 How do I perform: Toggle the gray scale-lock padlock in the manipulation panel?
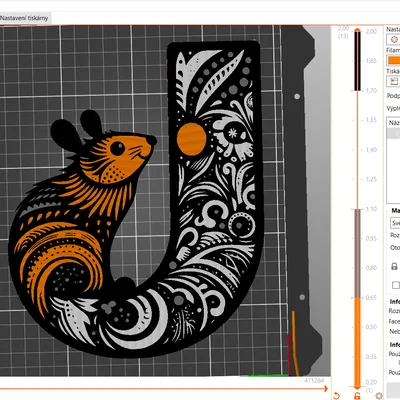coord(394,266)
